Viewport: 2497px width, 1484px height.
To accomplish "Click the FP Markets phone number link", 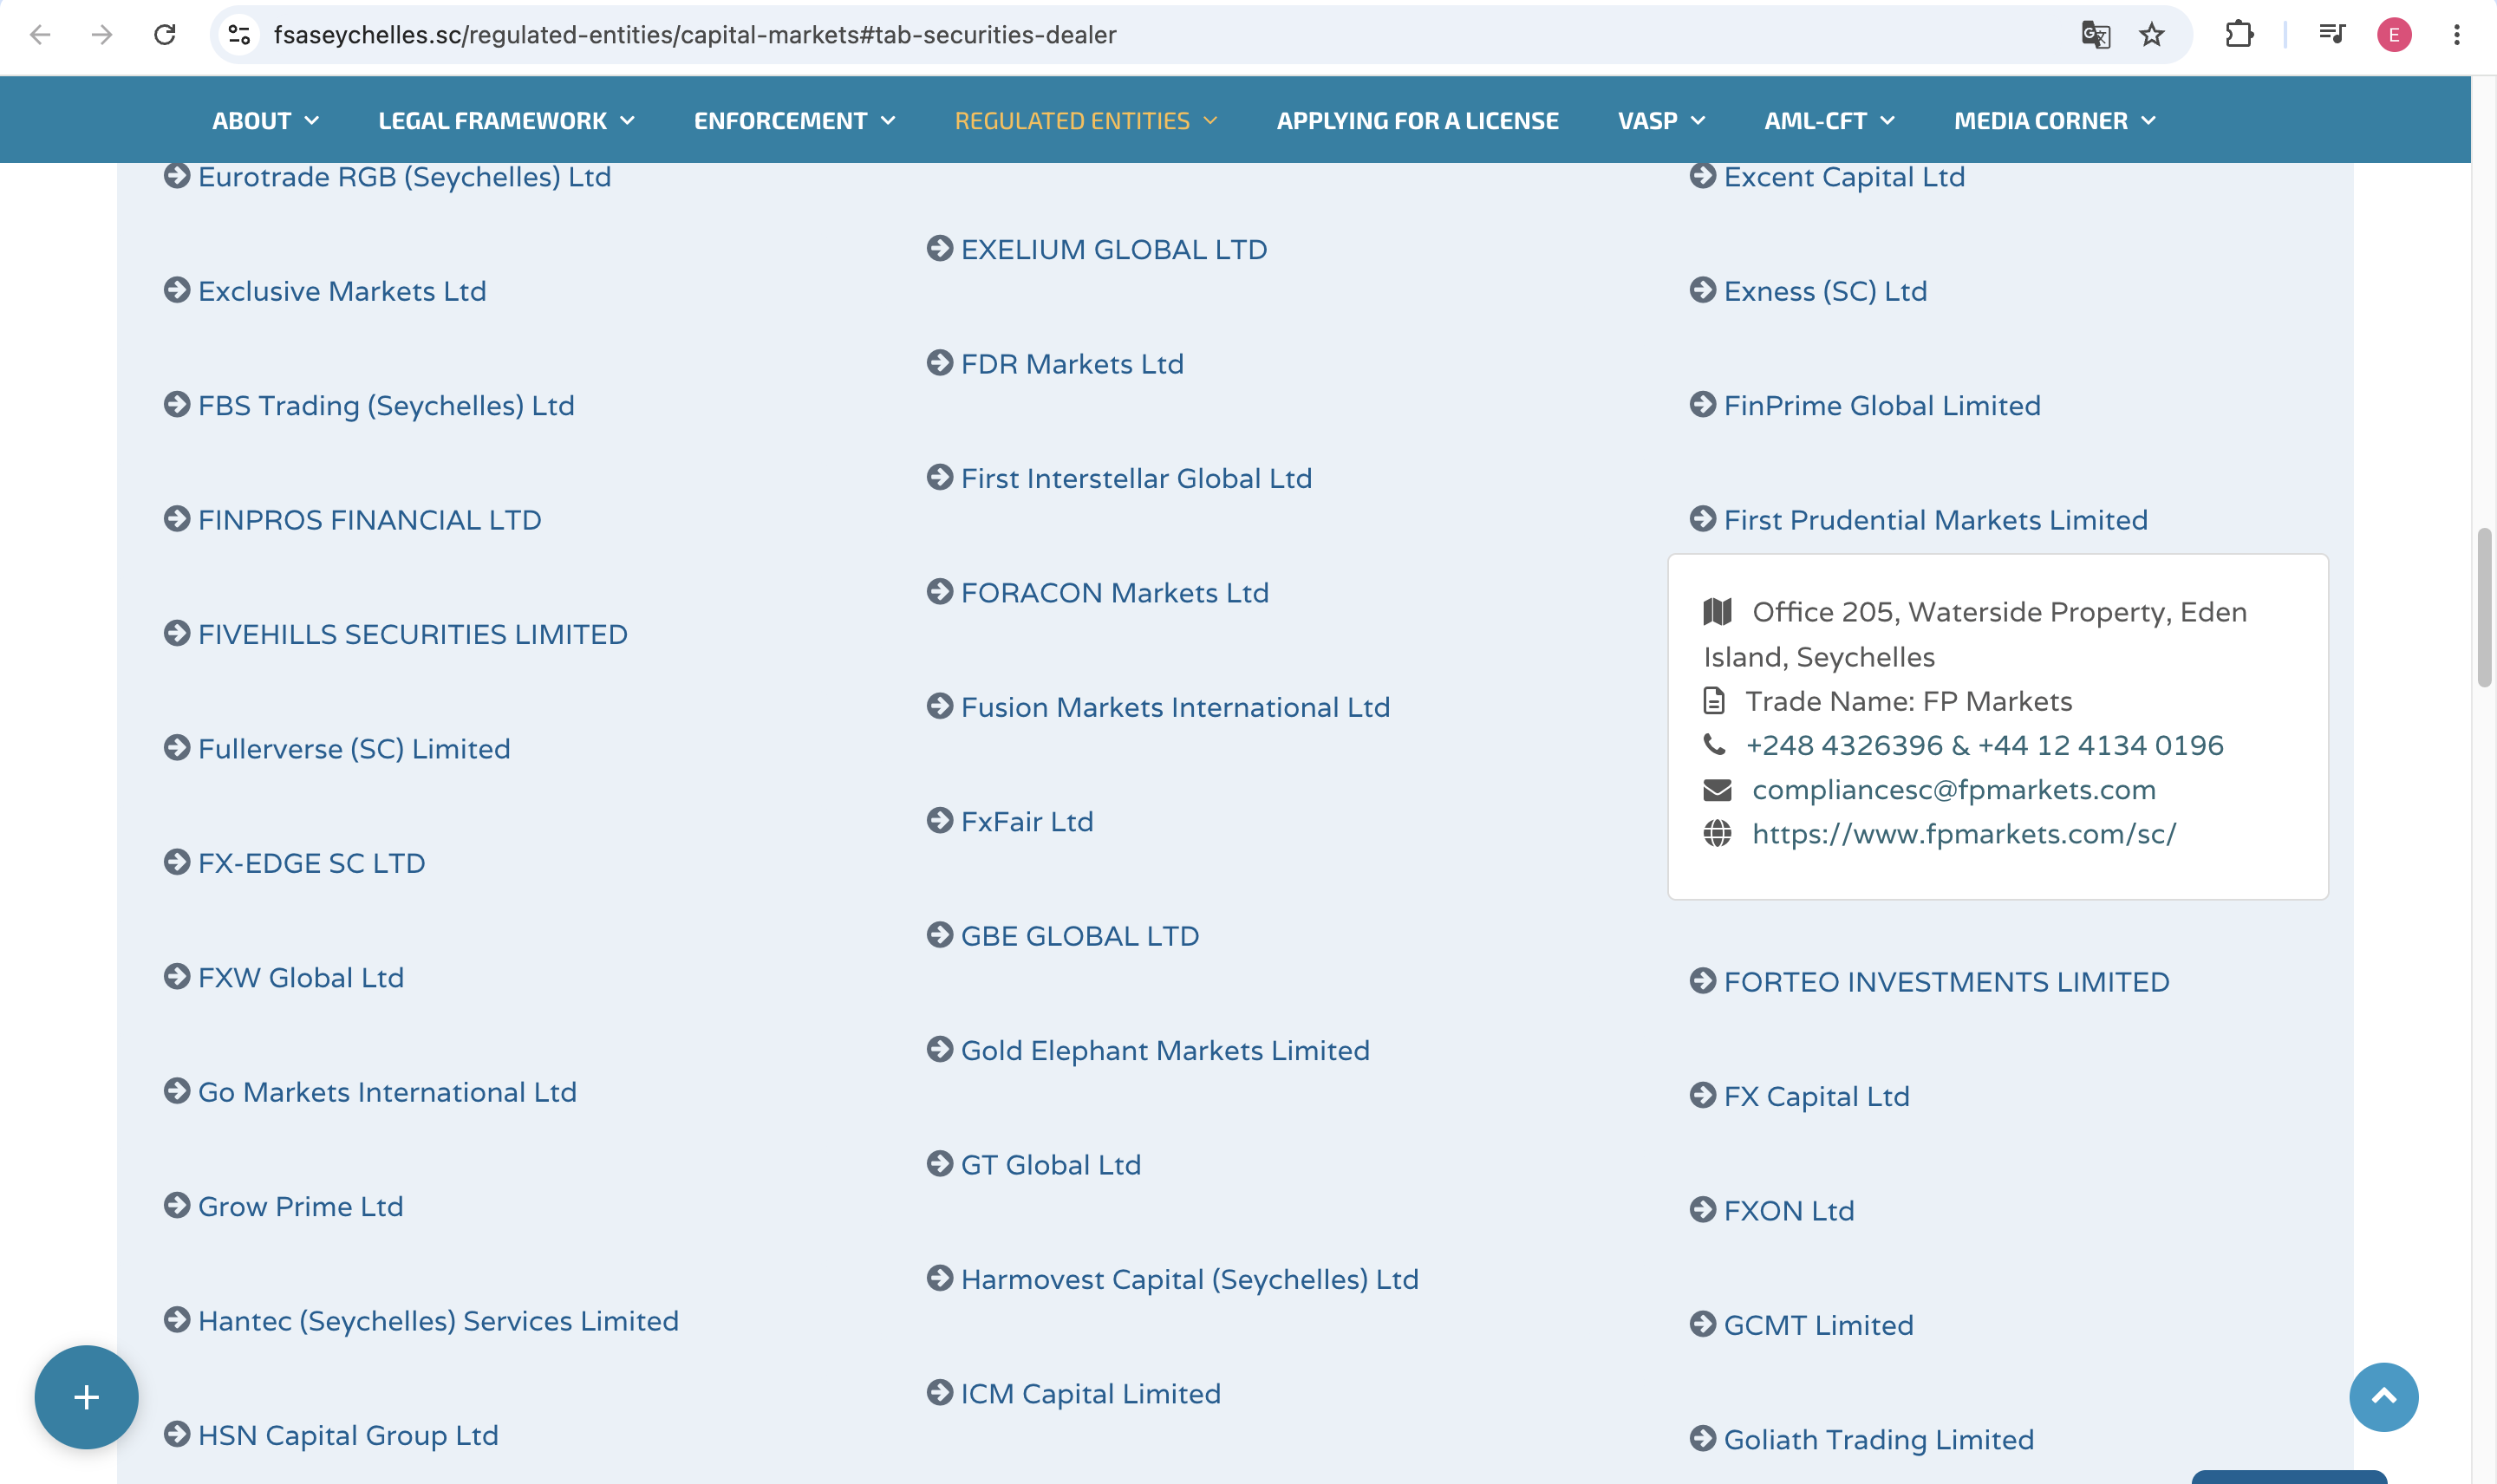I will click(1984, 746).
